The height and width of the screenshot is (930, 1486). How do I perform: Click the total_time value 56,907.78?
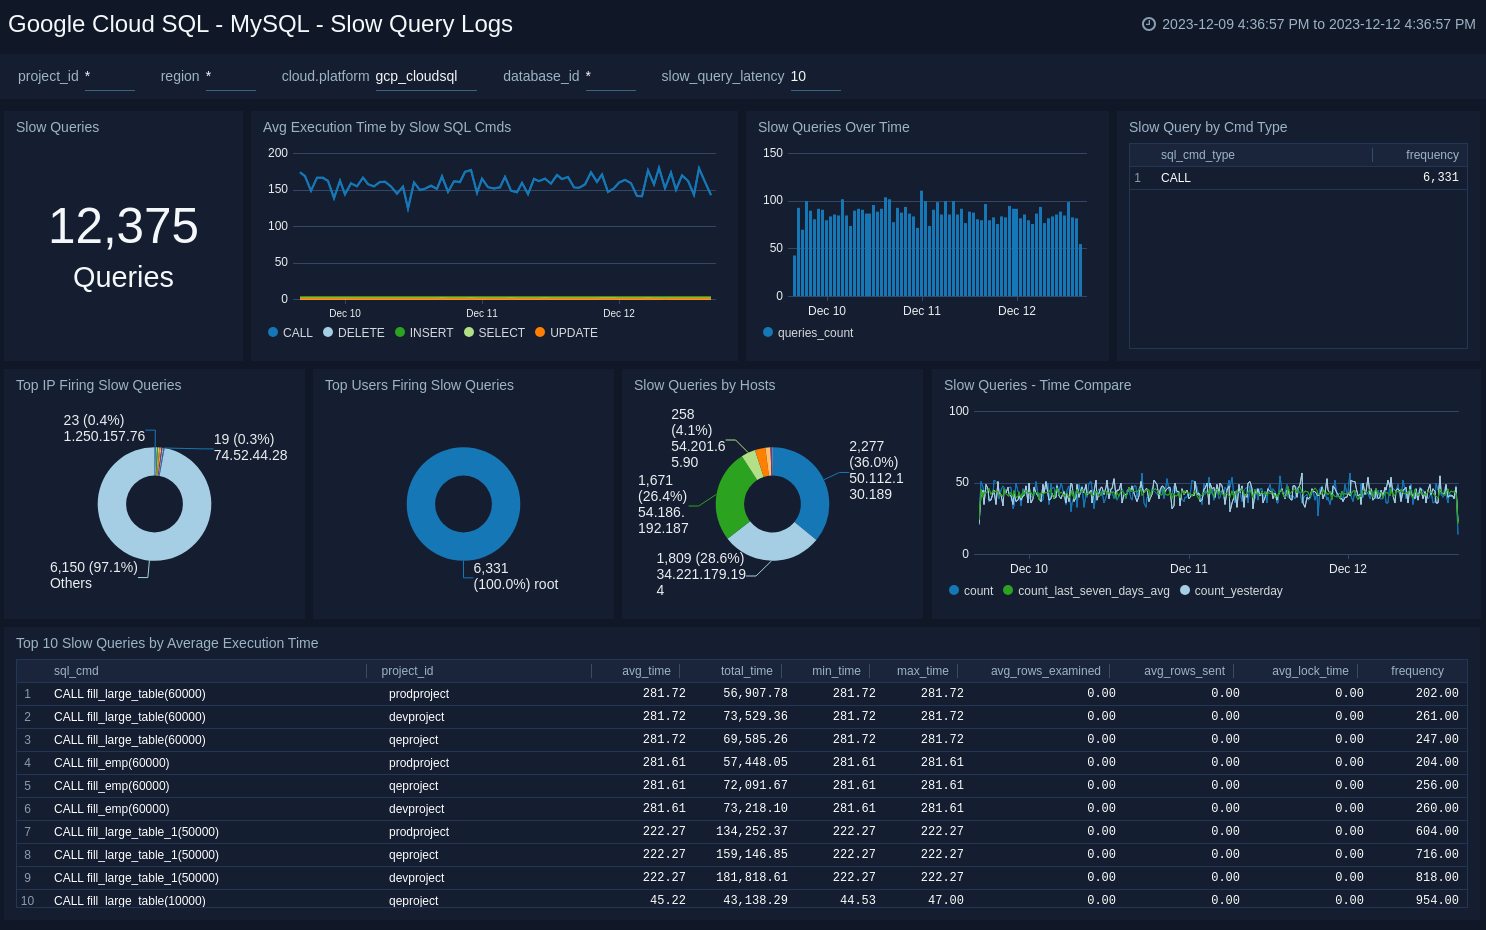pos(755,694)
